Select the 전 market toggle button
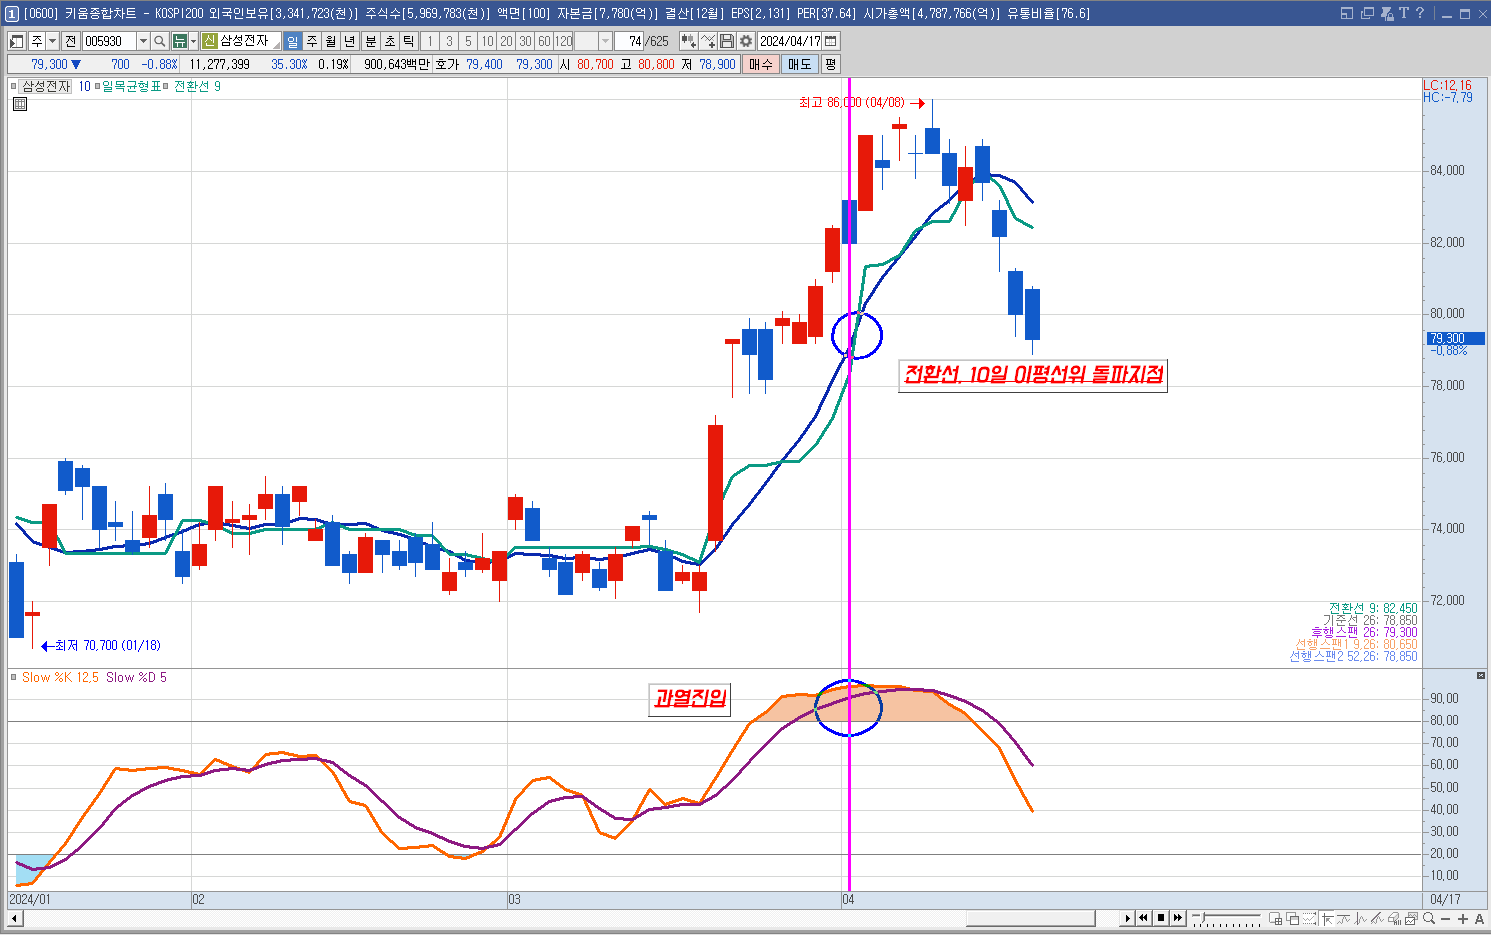 [70, 41]
